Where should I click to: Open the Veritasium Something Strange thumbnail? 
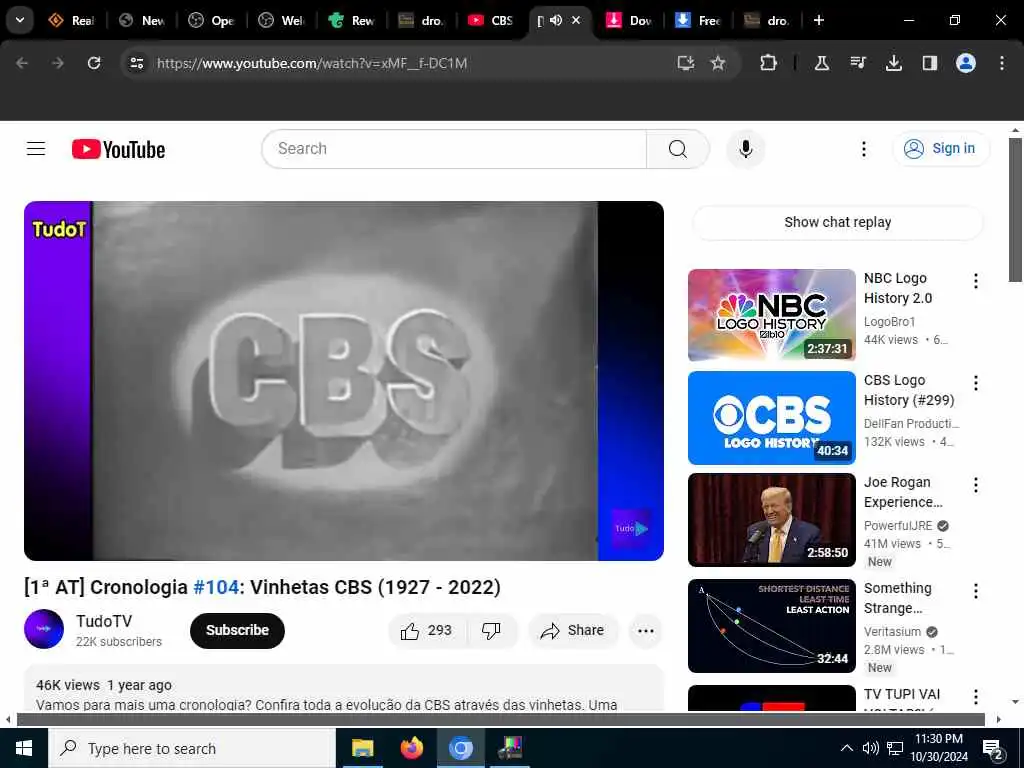pyautogui.click(x=771, y=626)
